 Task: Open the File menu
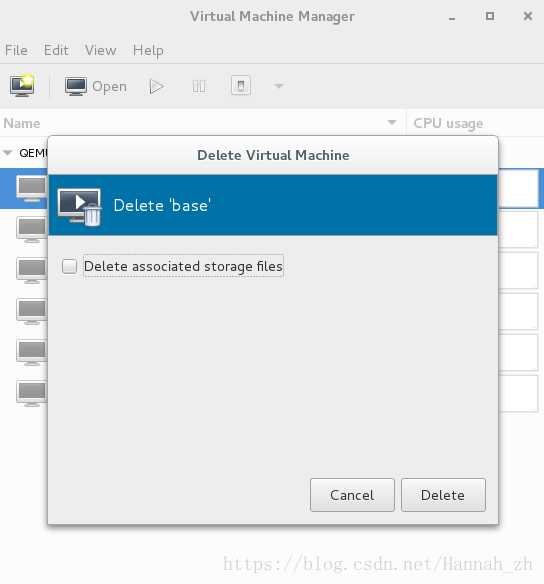click(x=16, y=50)
